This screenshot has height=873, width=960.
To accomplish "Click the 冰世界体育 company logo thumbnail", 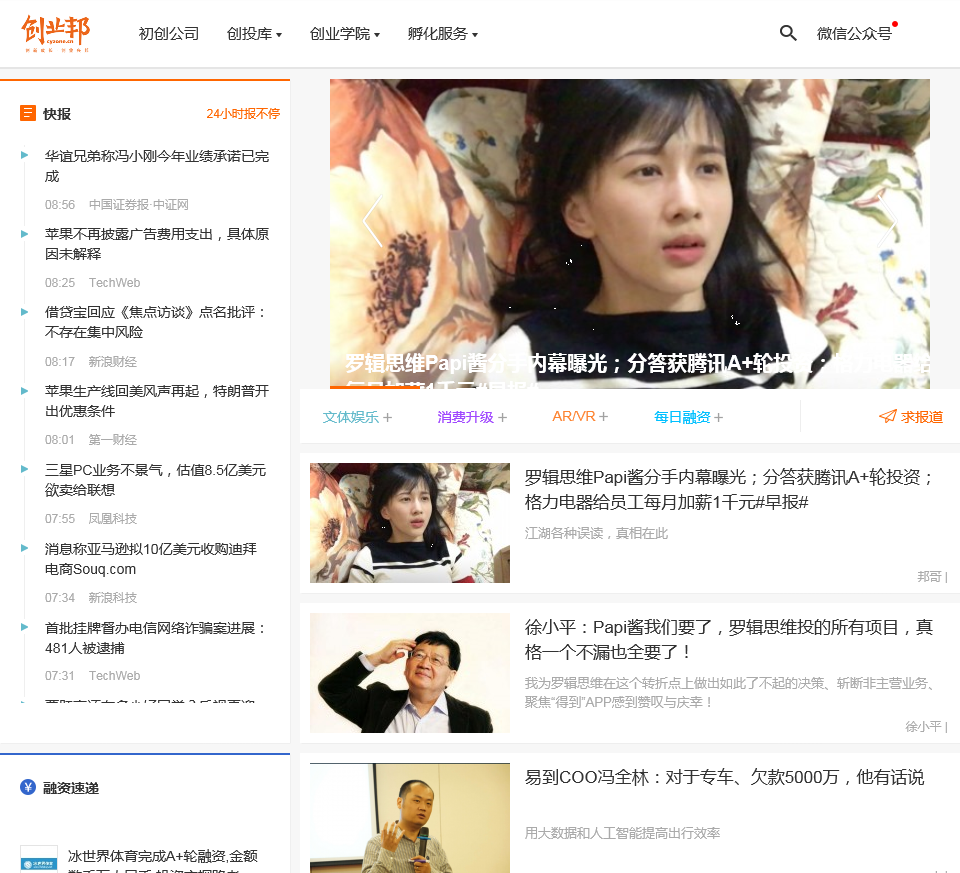I will tap(39, 859).
